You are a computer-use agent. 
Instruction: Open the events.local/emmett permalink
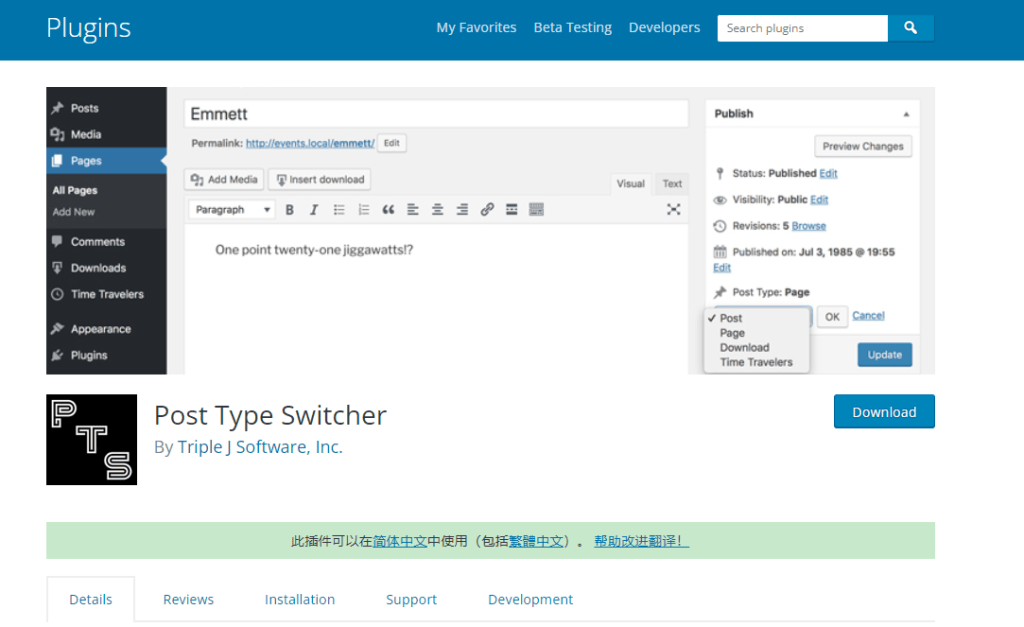coord(310,143)
